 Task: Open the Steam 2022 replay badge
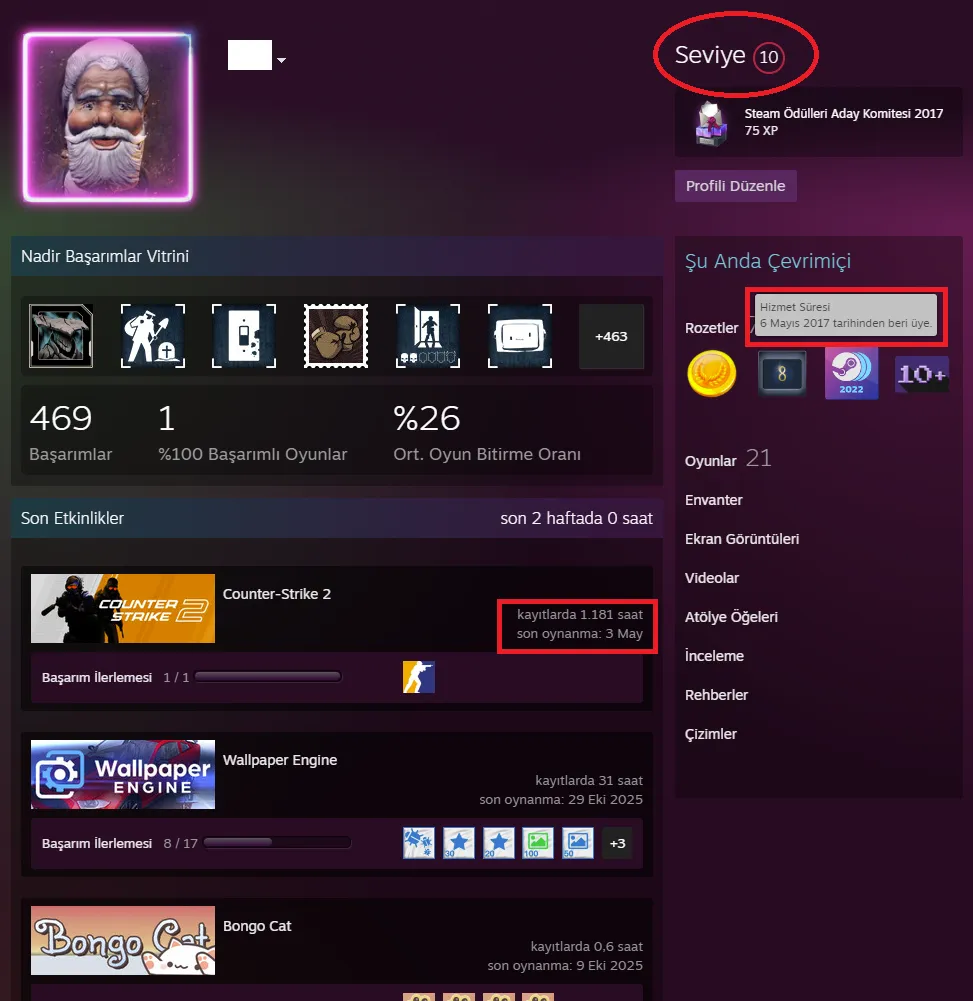click(x=851, y=373)
